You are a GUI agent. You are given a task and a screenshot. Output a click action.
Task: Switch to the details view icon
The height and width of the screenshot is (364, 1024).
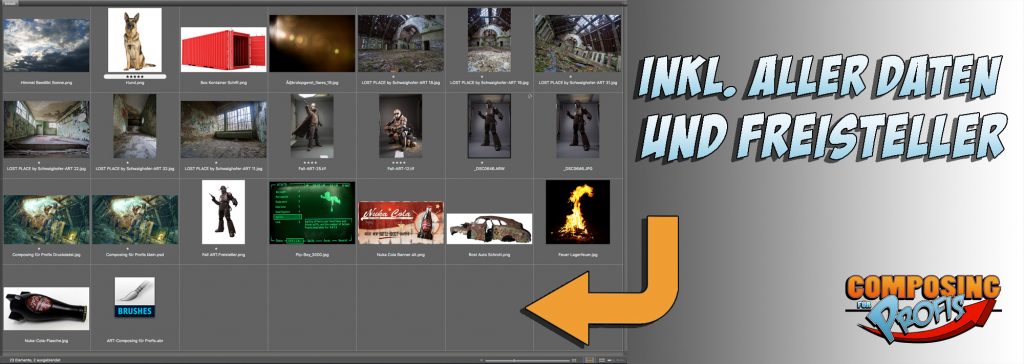(x=601, y=360)
